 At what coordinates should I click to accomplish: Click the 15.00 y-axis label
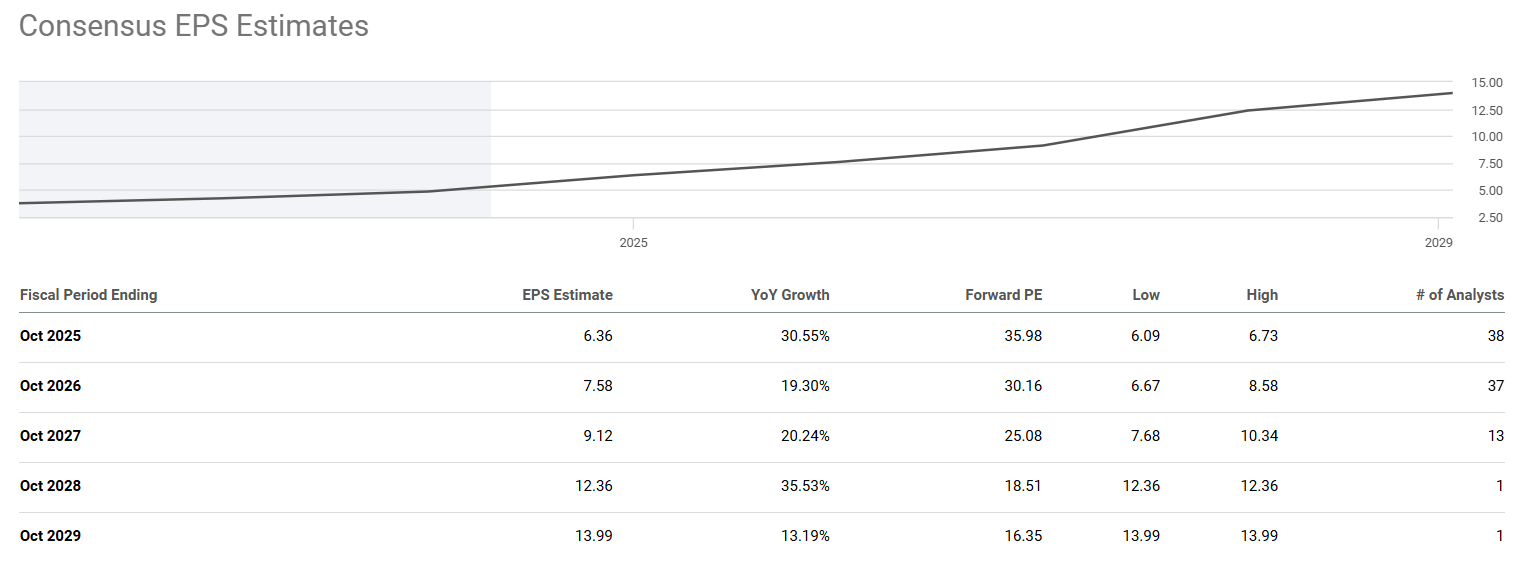point(1487,83)
